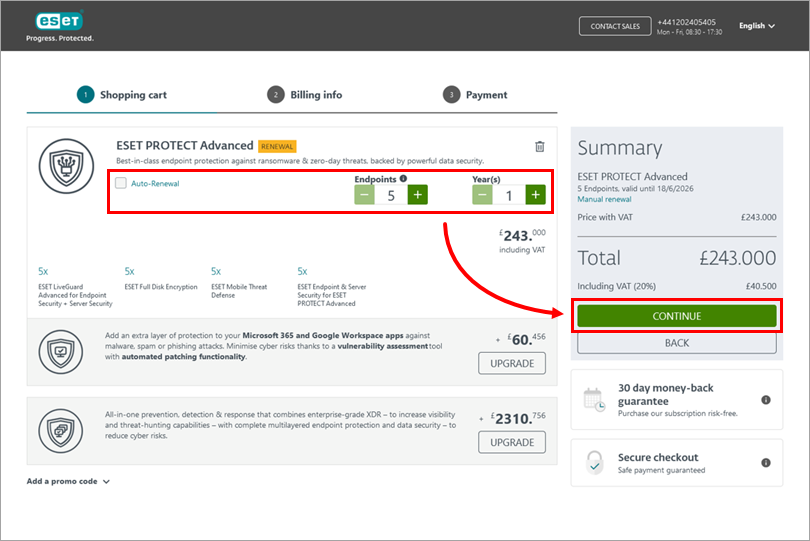The image size is (810, 541).
Task: Enable the Auto-Renewal checkbox
Action: [121, 183]
